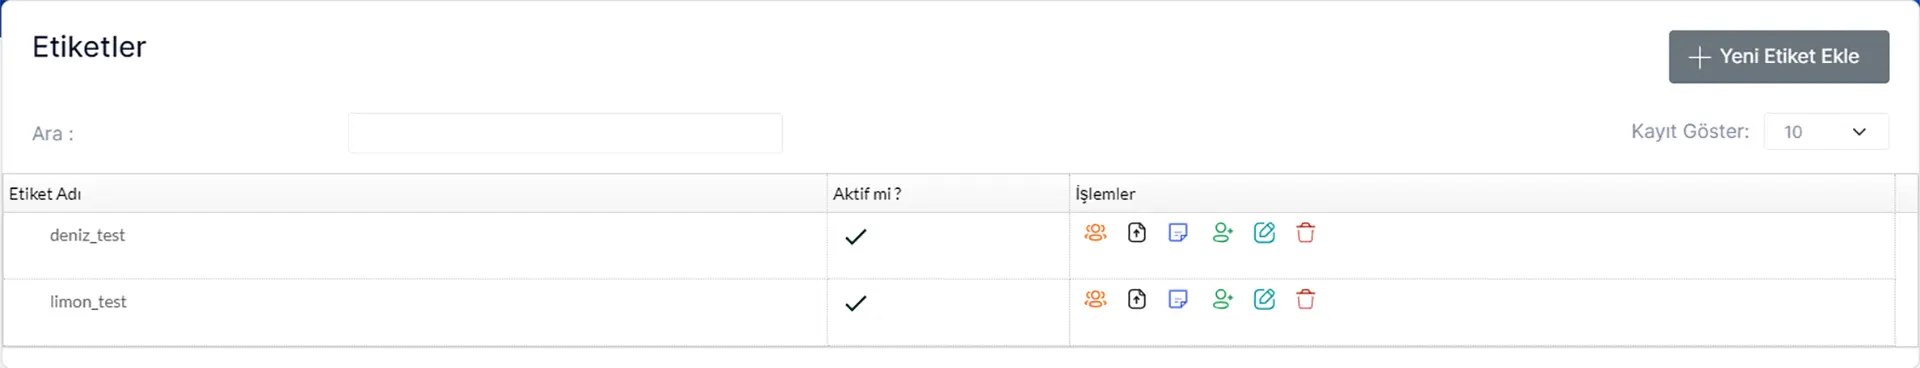The image size is (1920, 368).
Task: Click file upload icon in deniz_test row
Action: point(1137,233)
